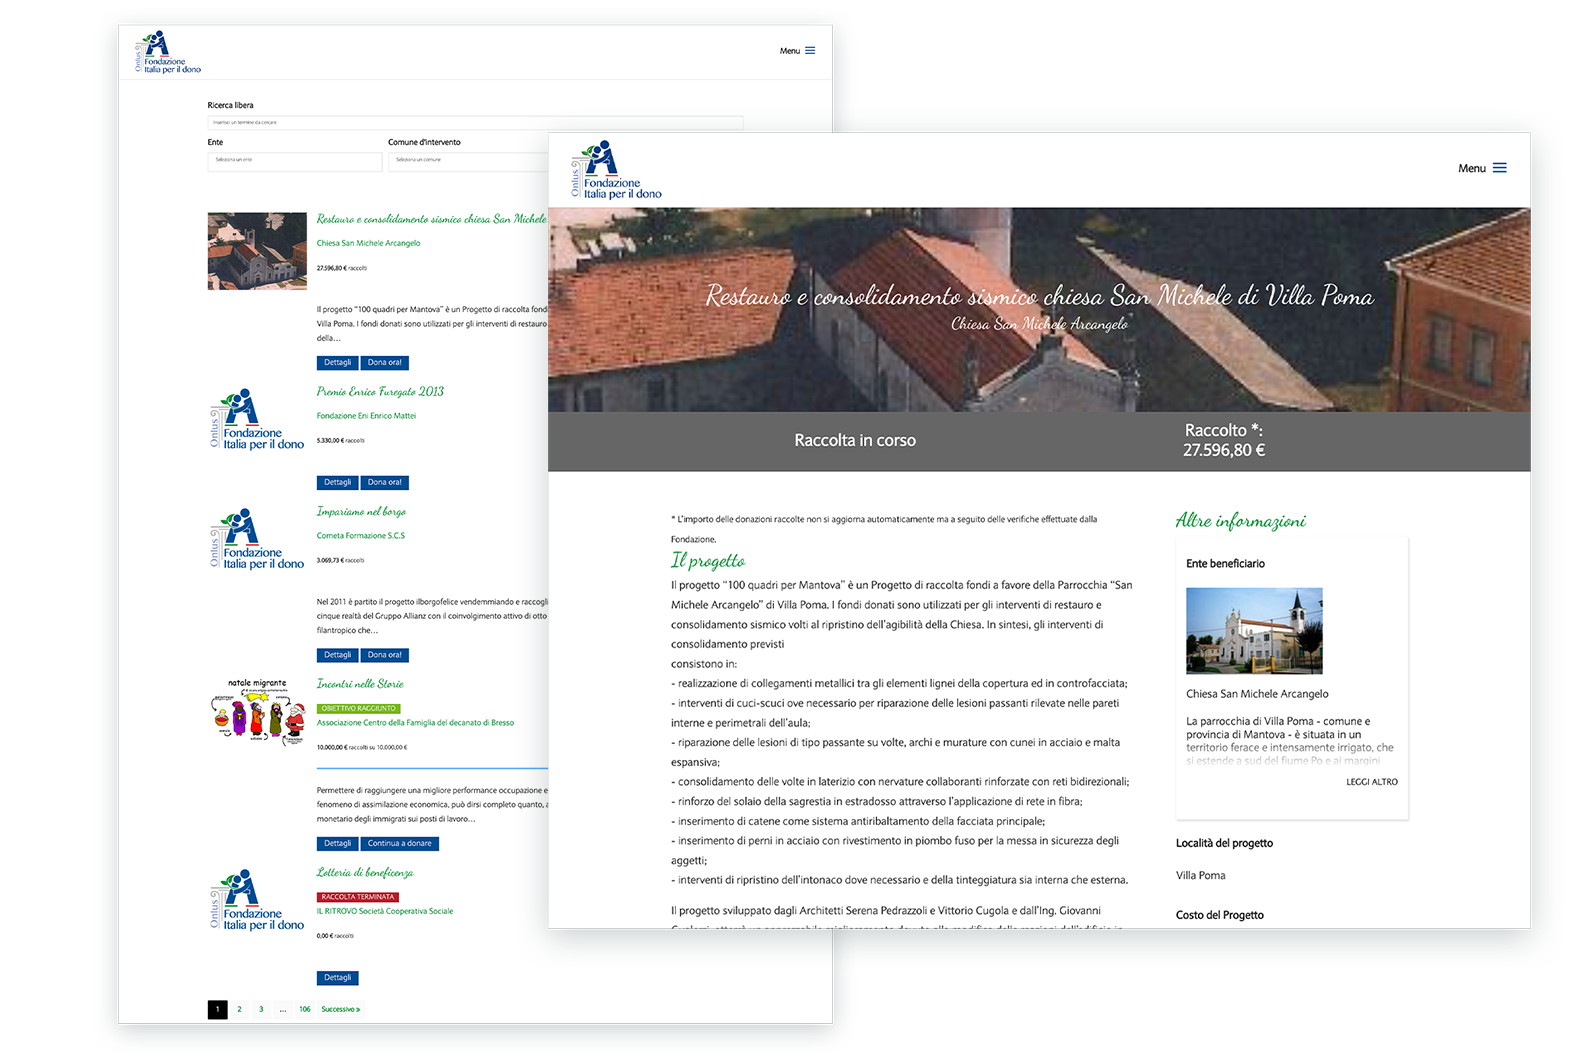Click Fondazione Italia per il dono logo in front window

615,170
